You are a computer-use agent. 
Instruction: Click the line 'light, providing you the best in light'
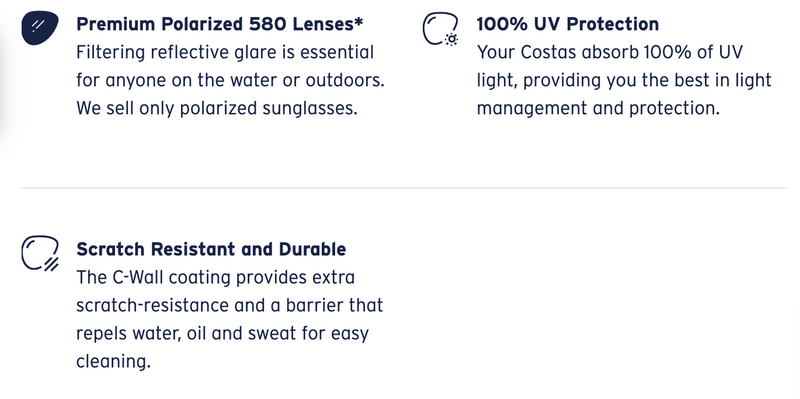(x=624, y=81)
